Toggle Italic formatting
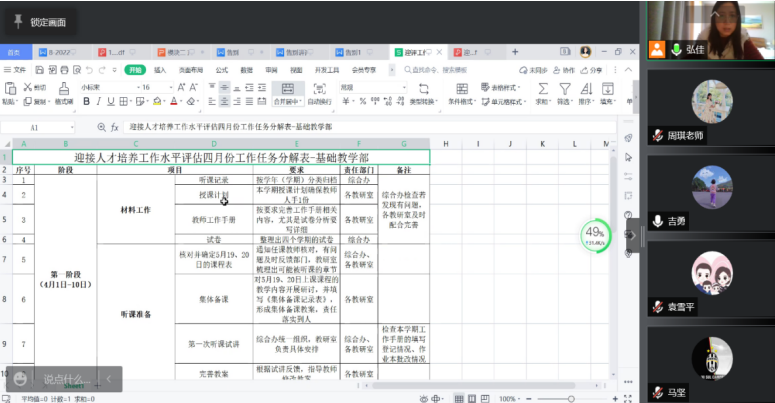The image size is (775, 403). coord(98,101)
